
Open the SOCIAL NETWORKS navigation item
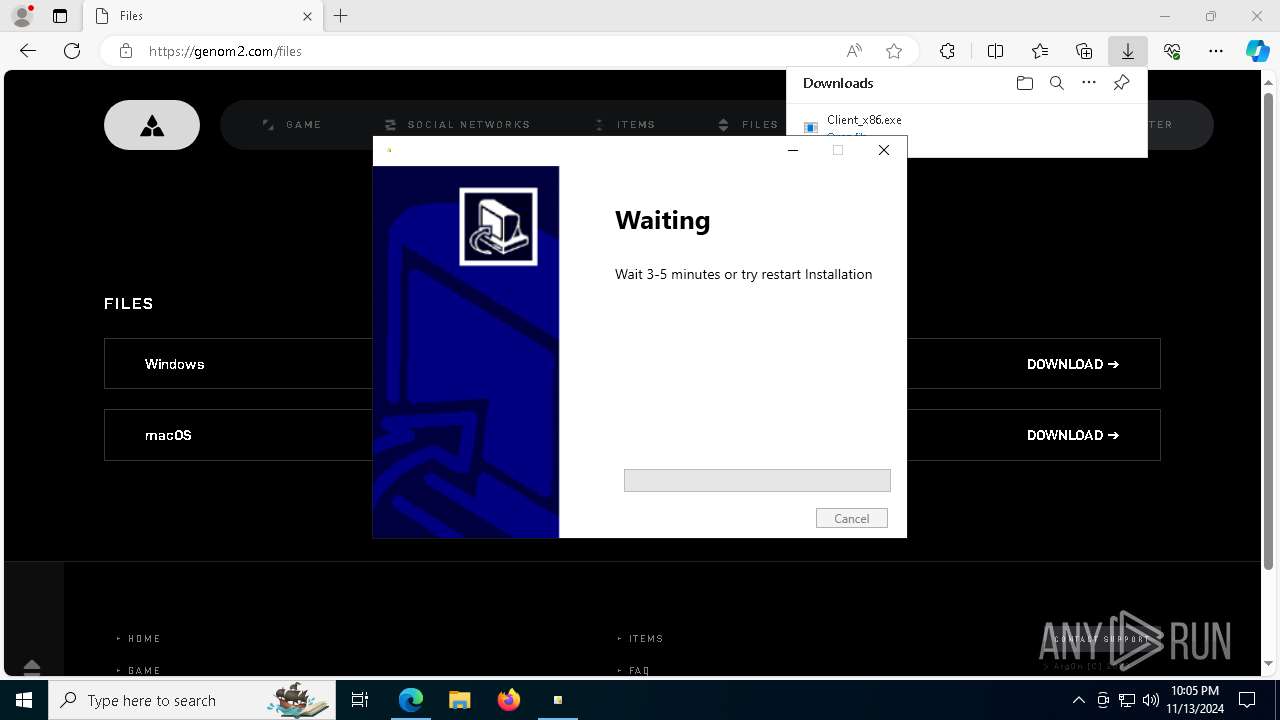click(x=458, y=125)
